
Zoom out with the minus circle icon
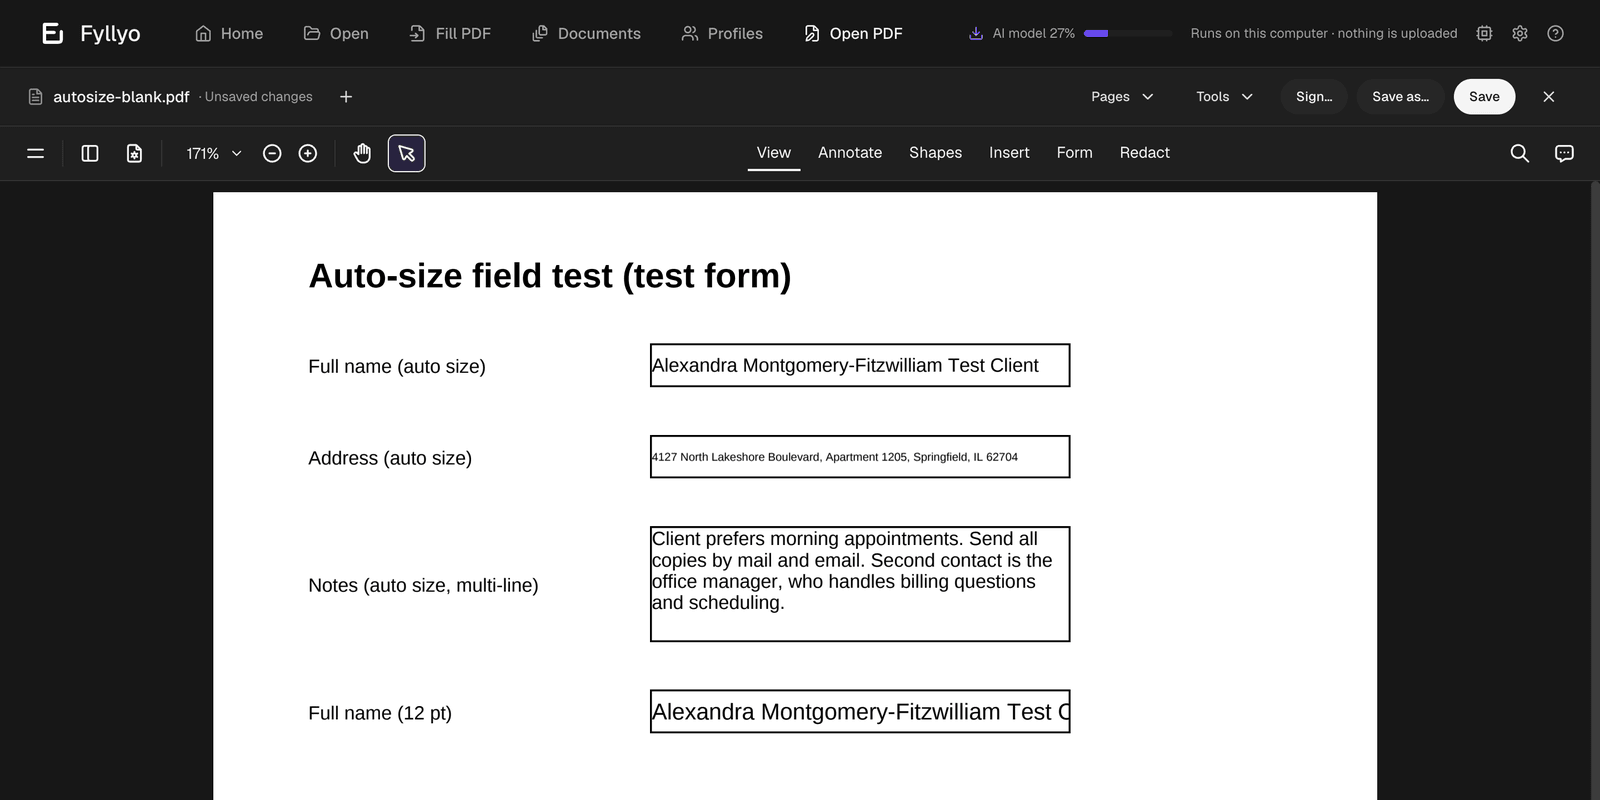pos(272,153)
